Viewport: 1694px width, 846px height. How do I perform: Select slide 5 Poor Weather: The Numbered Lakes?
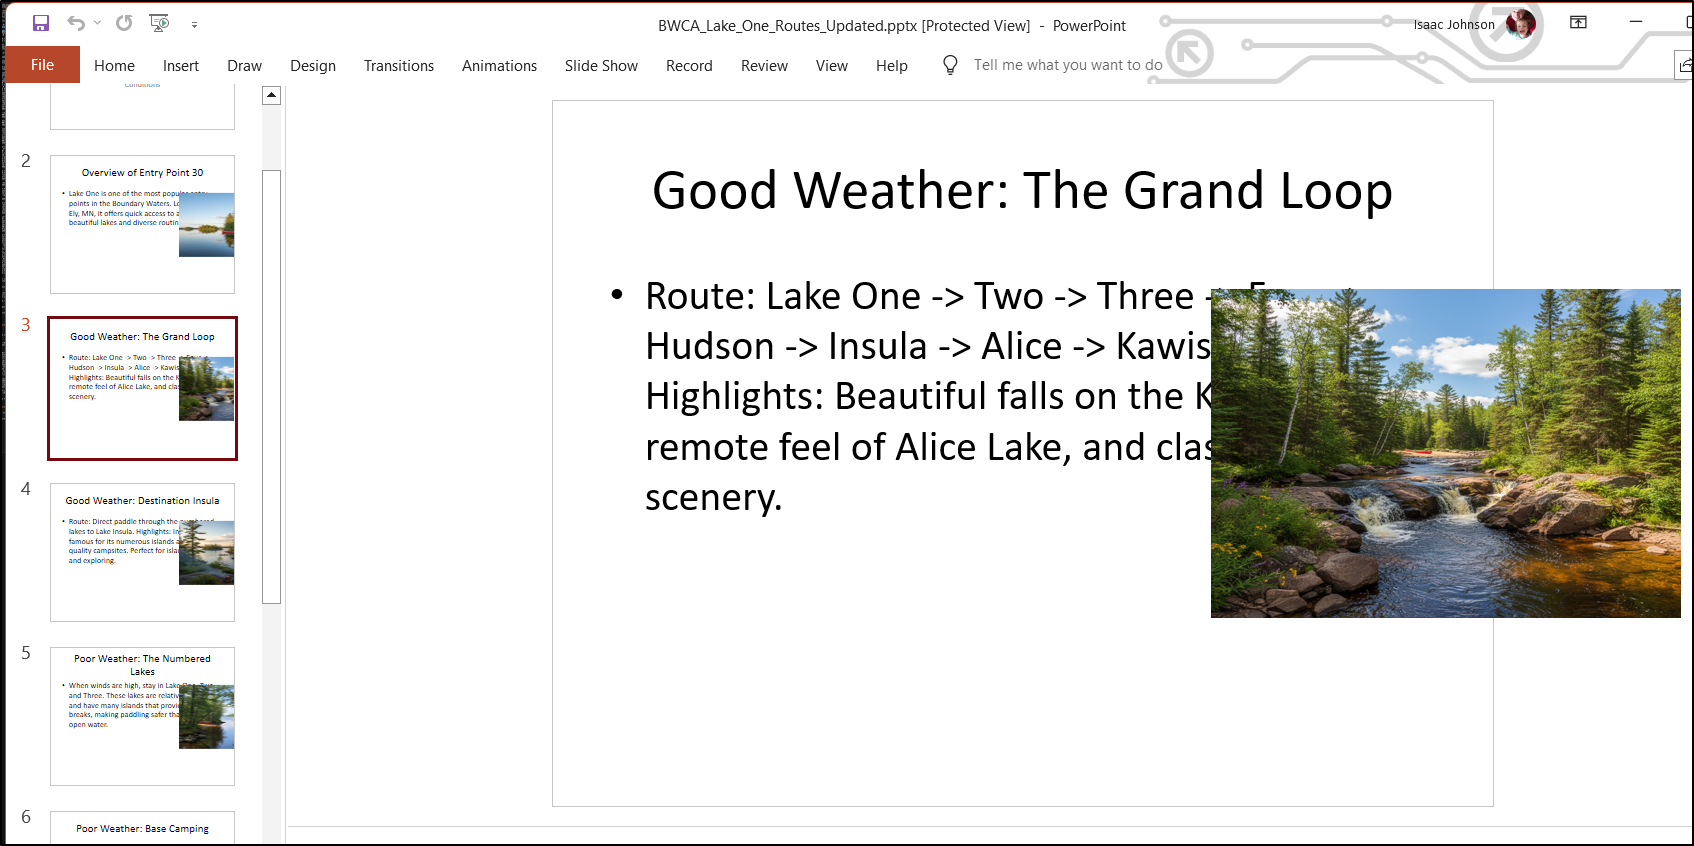(x=142, y=716)
